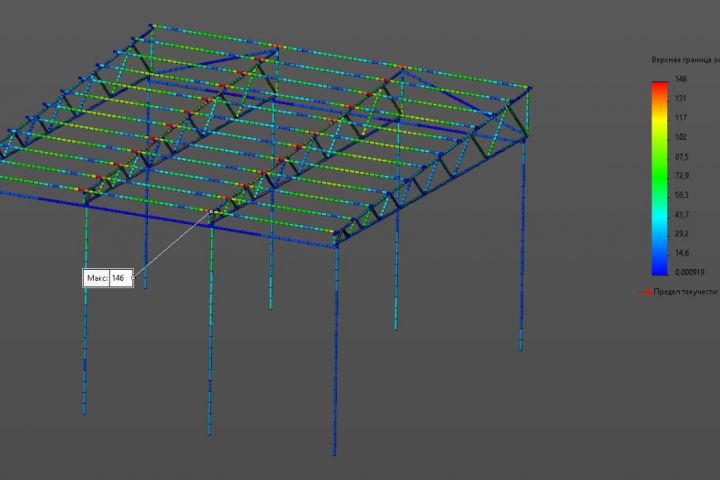The image size is (720, 480).
Task: Click legend value 117
Action: [x=681, y=118]
